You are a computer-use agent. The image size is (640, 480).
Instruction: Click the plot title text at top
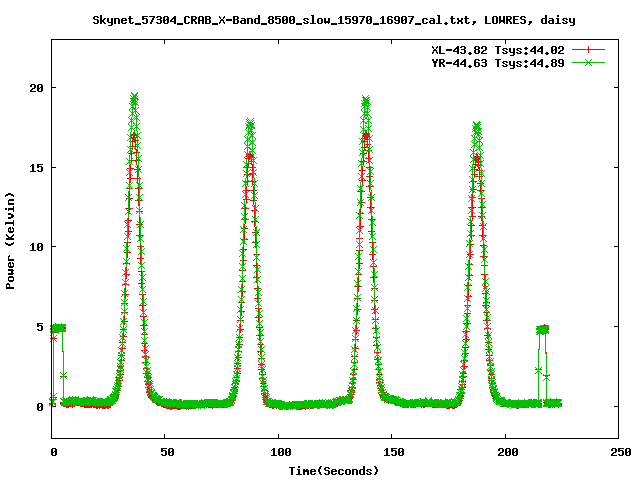tap(333, 19)
